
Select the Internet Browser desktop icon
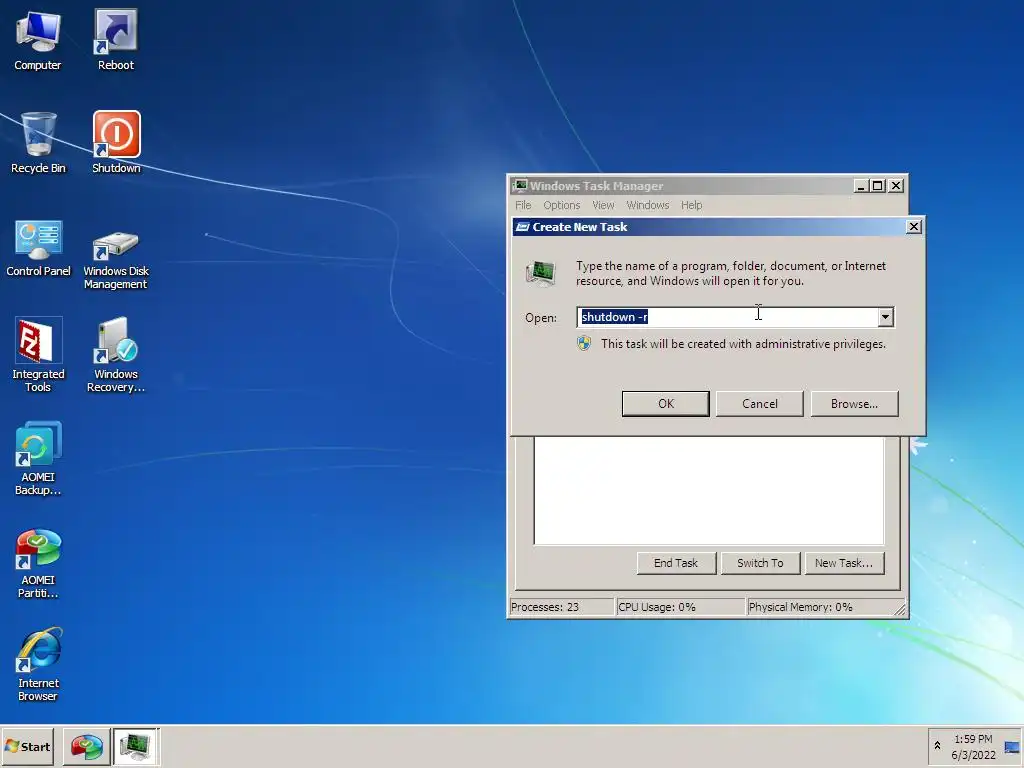38,665
